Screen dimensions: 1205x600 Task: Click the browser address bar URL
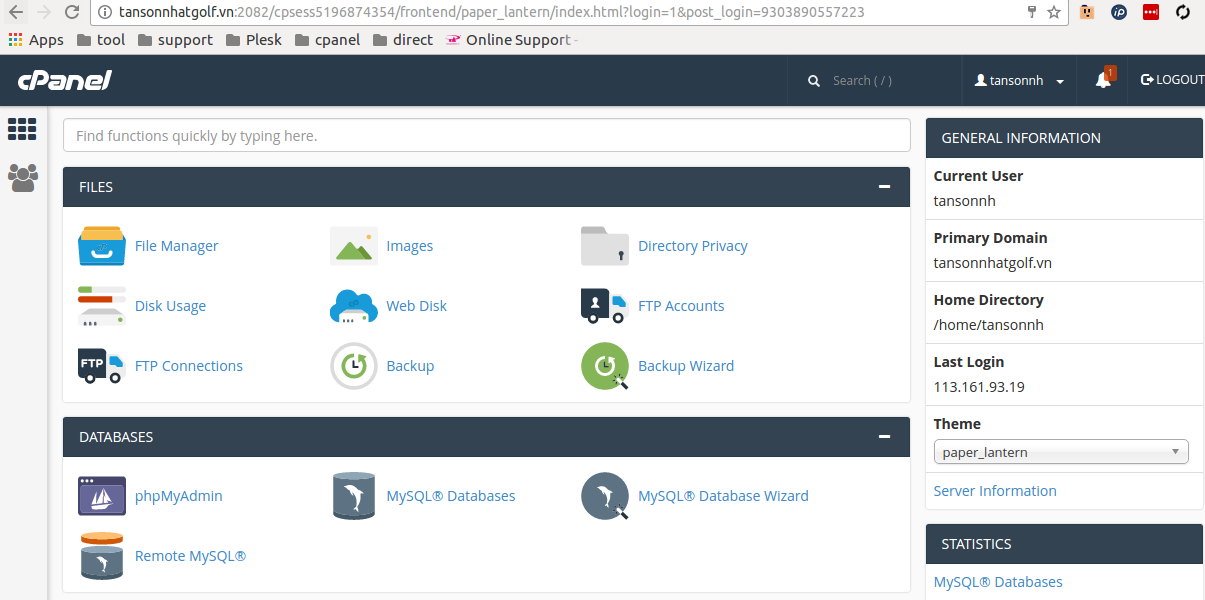[491, 13]
